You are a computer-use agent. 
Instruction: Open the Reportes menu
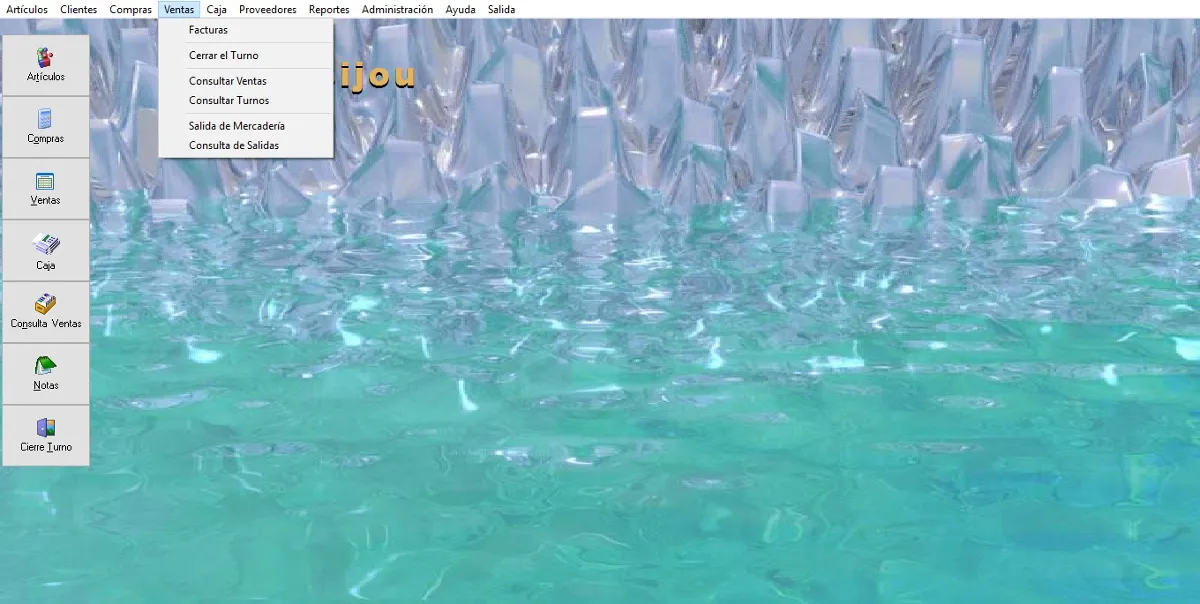pos(329,9)
